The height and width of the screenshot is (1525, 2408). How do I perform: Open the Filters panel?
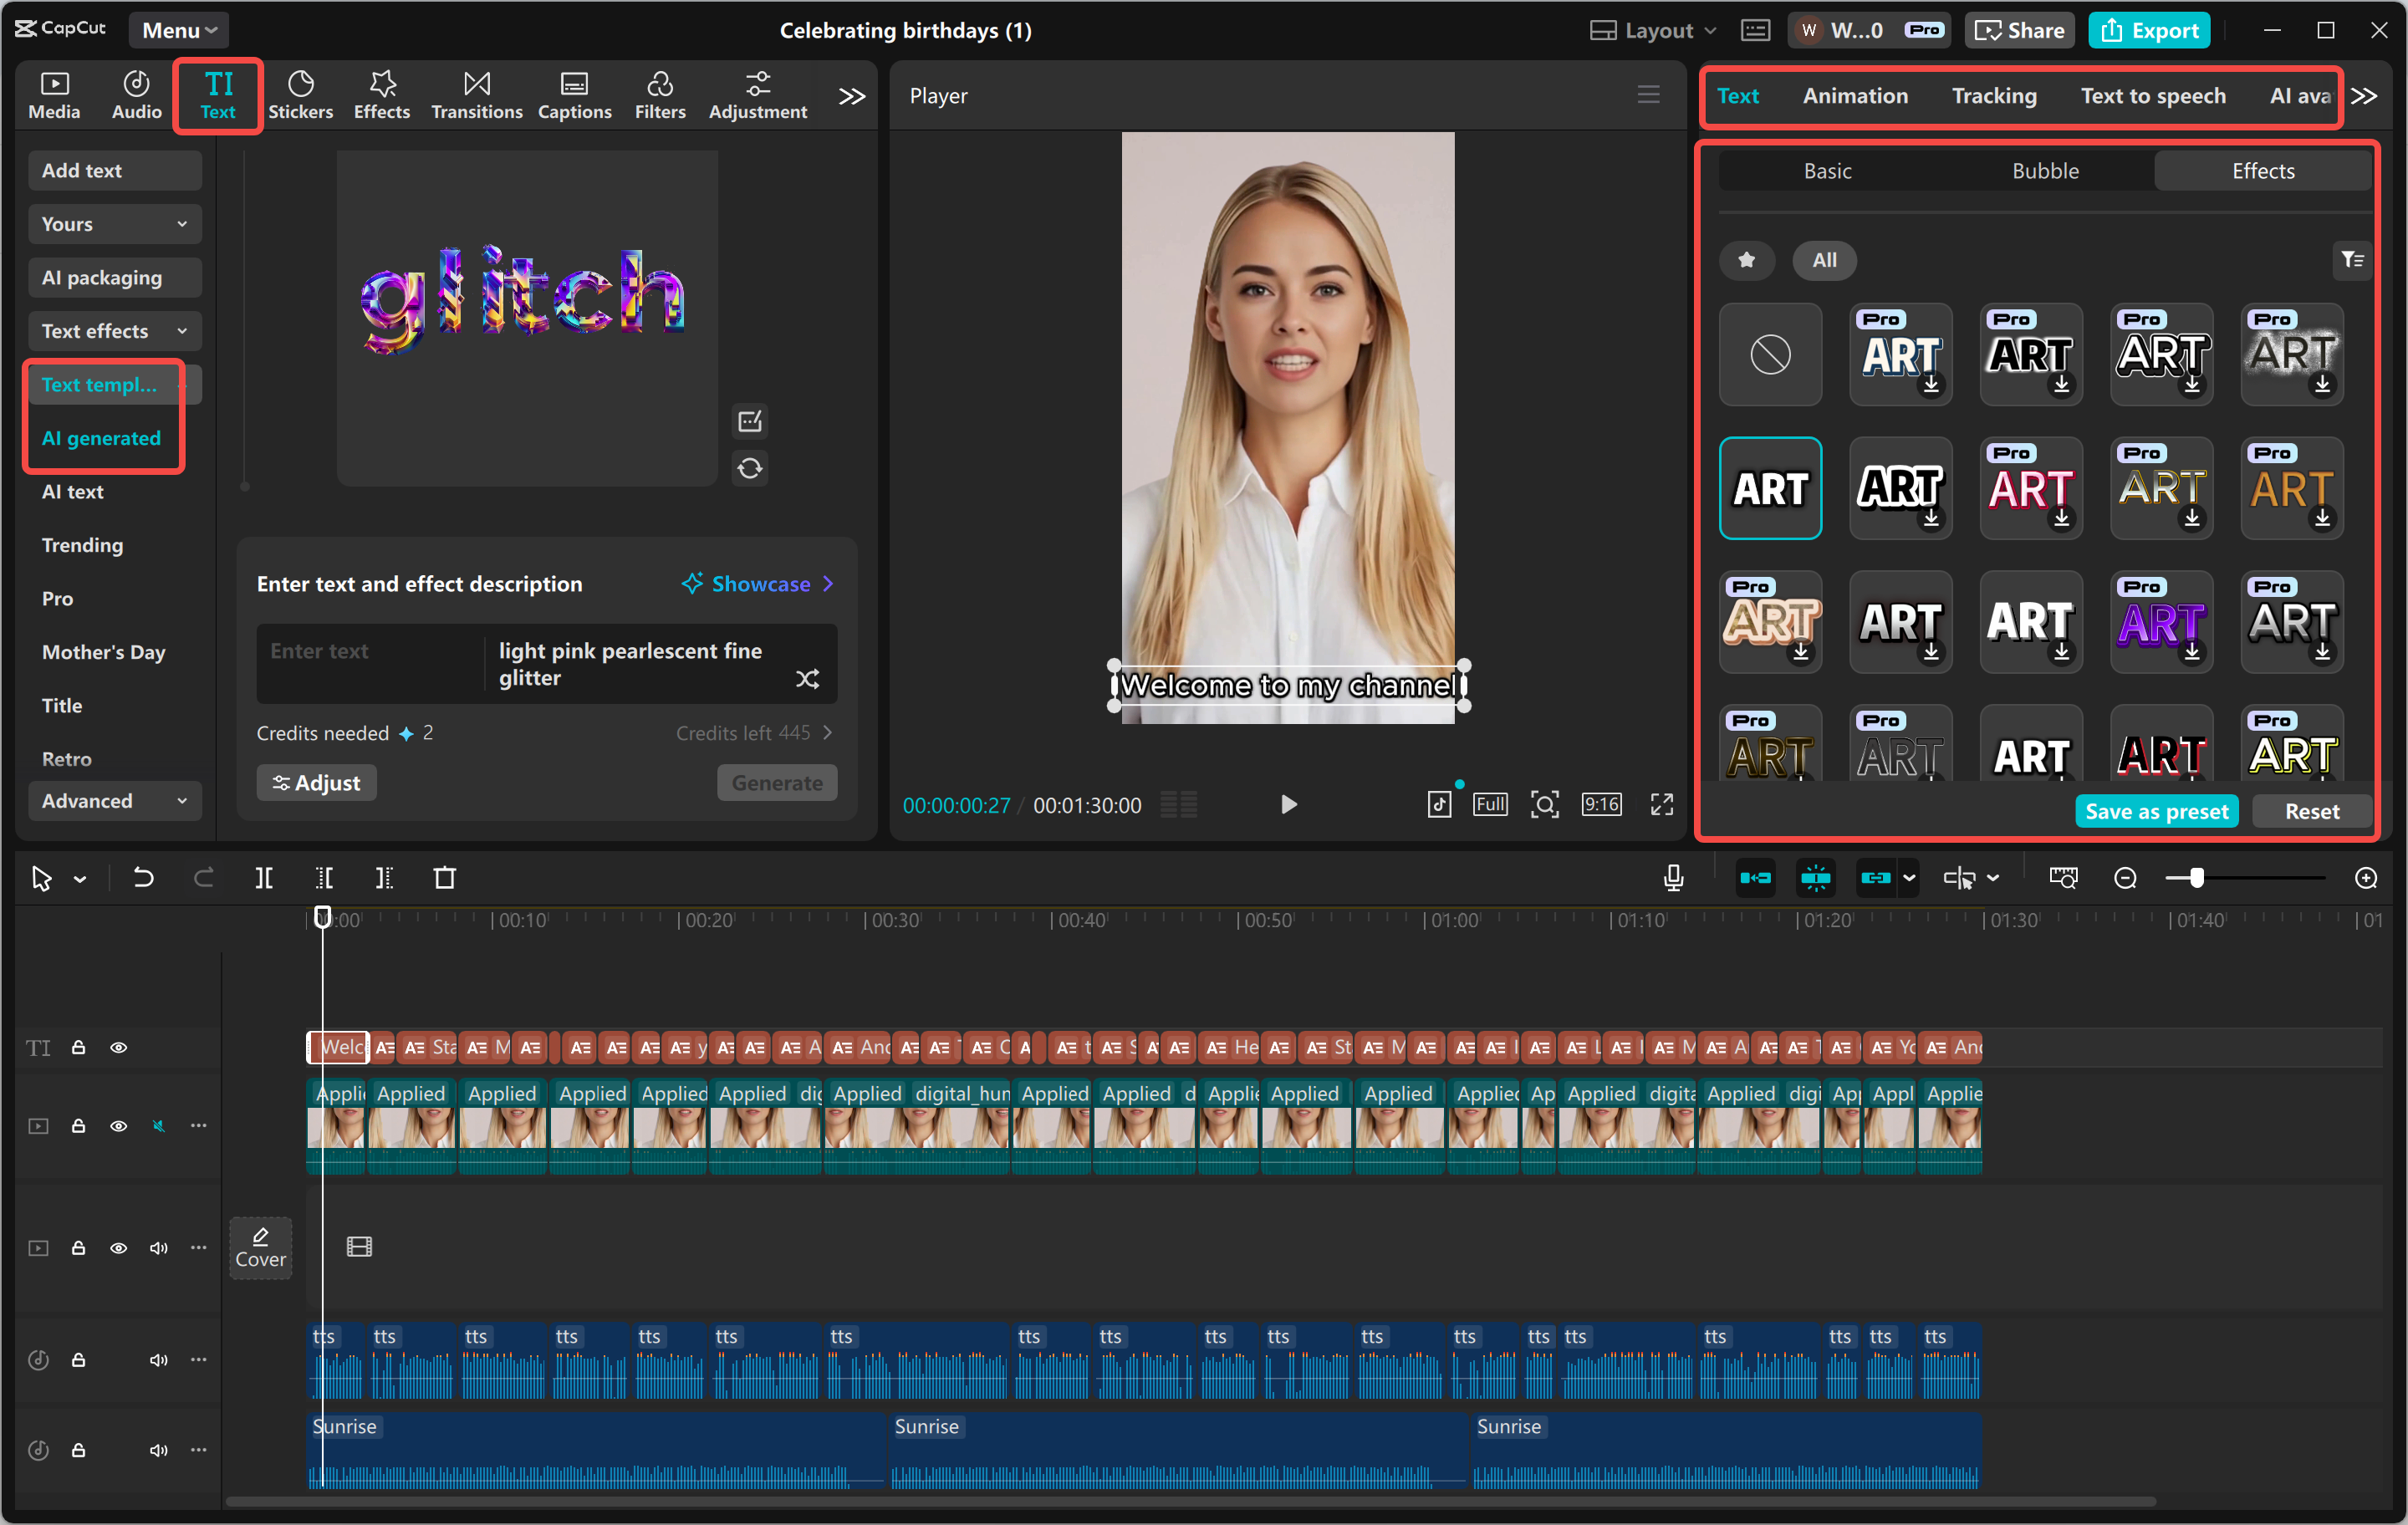(x=660, y=94)
